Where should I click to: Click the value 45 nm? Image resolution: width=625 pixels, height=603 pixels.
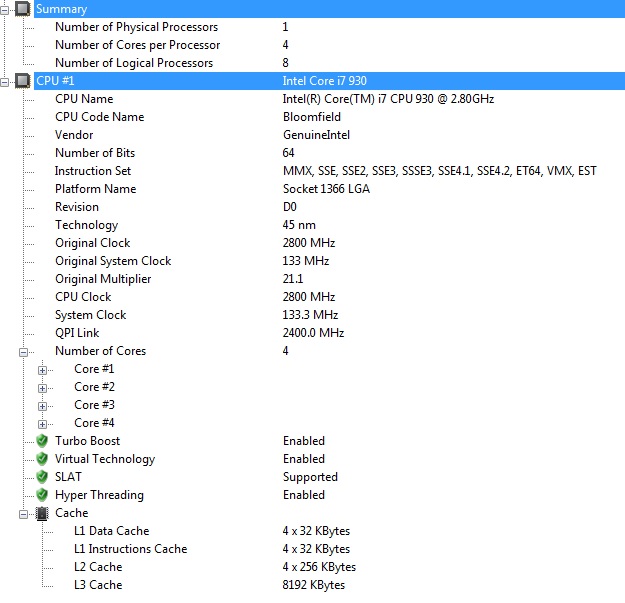[299, 225]
